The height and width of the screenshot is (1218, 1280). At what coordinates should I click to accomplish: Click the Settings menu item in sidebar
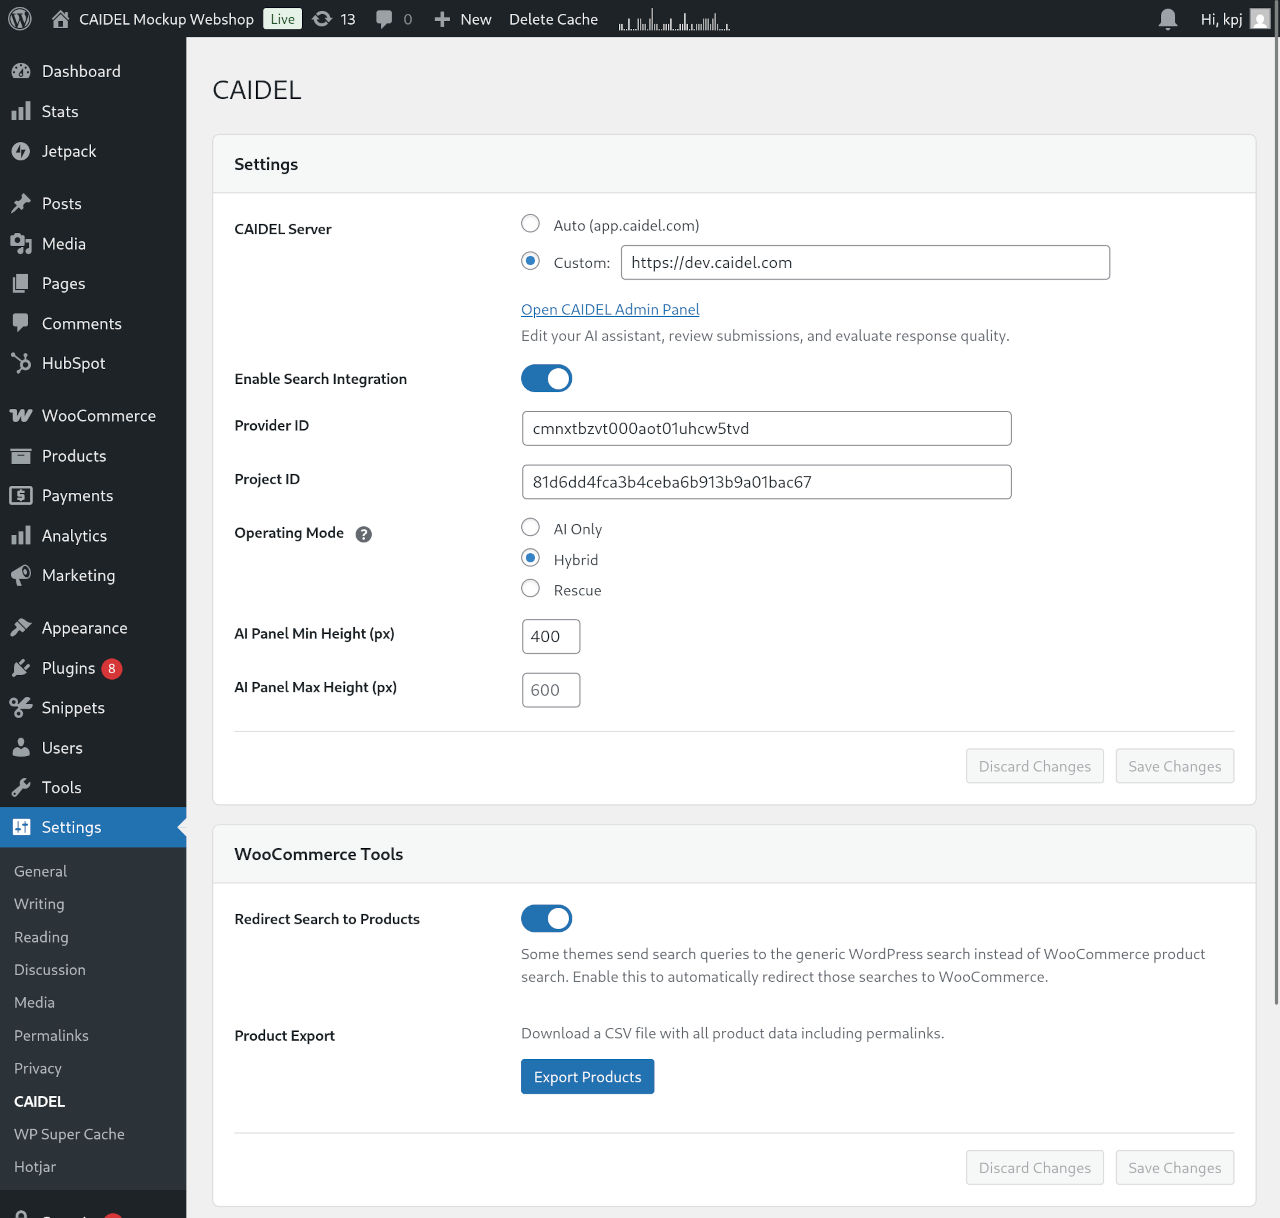(93, 827)
